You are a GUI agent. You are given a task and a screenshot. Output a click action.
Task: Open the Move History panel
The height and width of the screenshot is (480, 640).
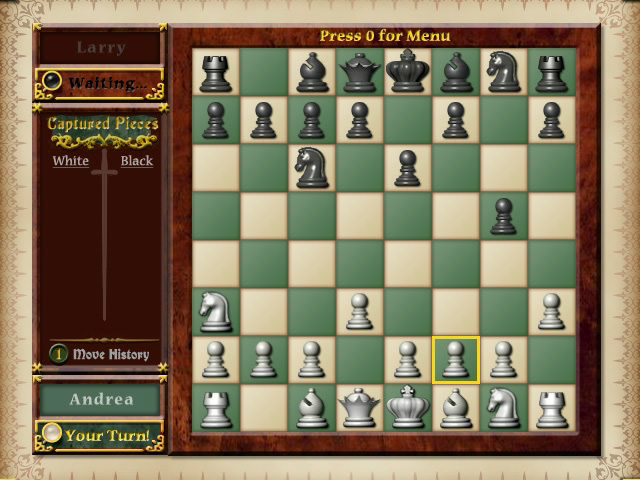[x=110, y=354]
